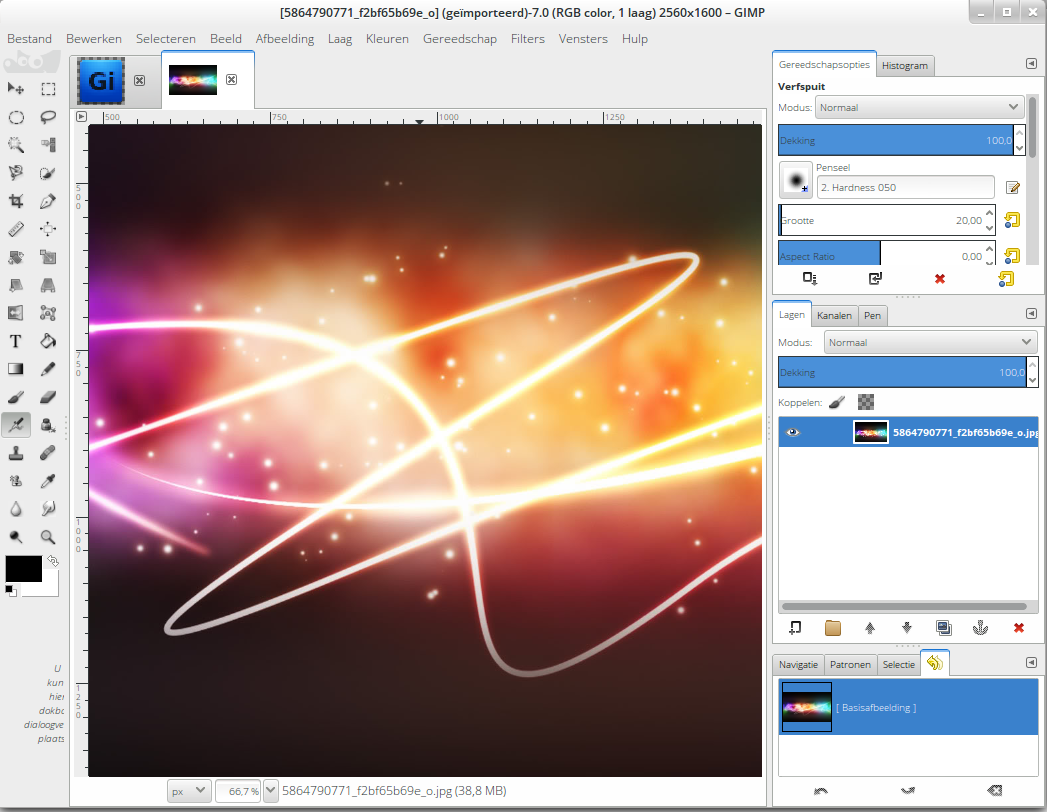Toggle lock pixels brush icon next to Koppelen
Screen dimensions: 1047x812
click(x=838, y=402)
